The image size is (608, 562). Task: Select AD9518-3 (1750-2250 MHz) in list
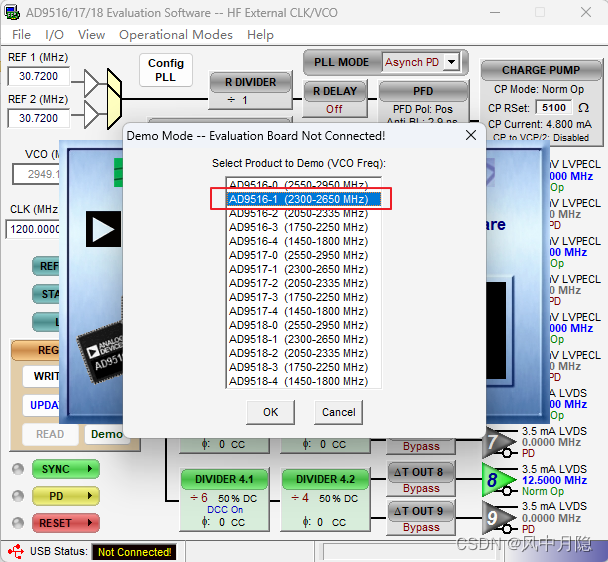(304, 367)
